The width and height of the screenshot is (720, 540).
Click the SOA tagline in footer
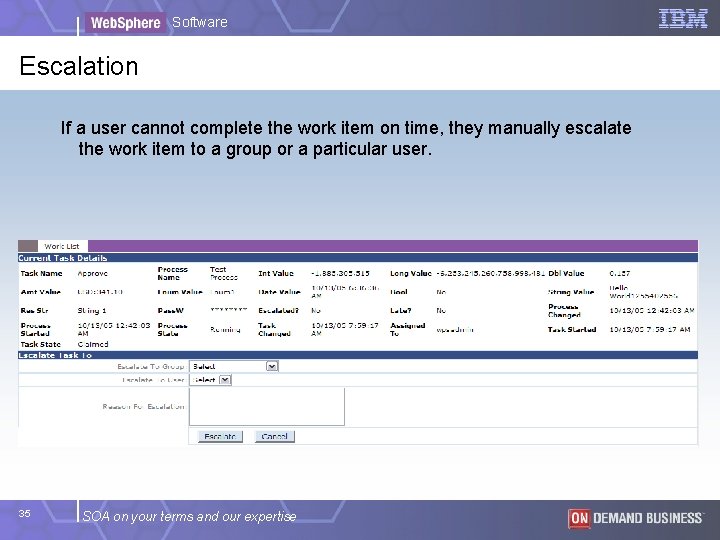[189, 516]
